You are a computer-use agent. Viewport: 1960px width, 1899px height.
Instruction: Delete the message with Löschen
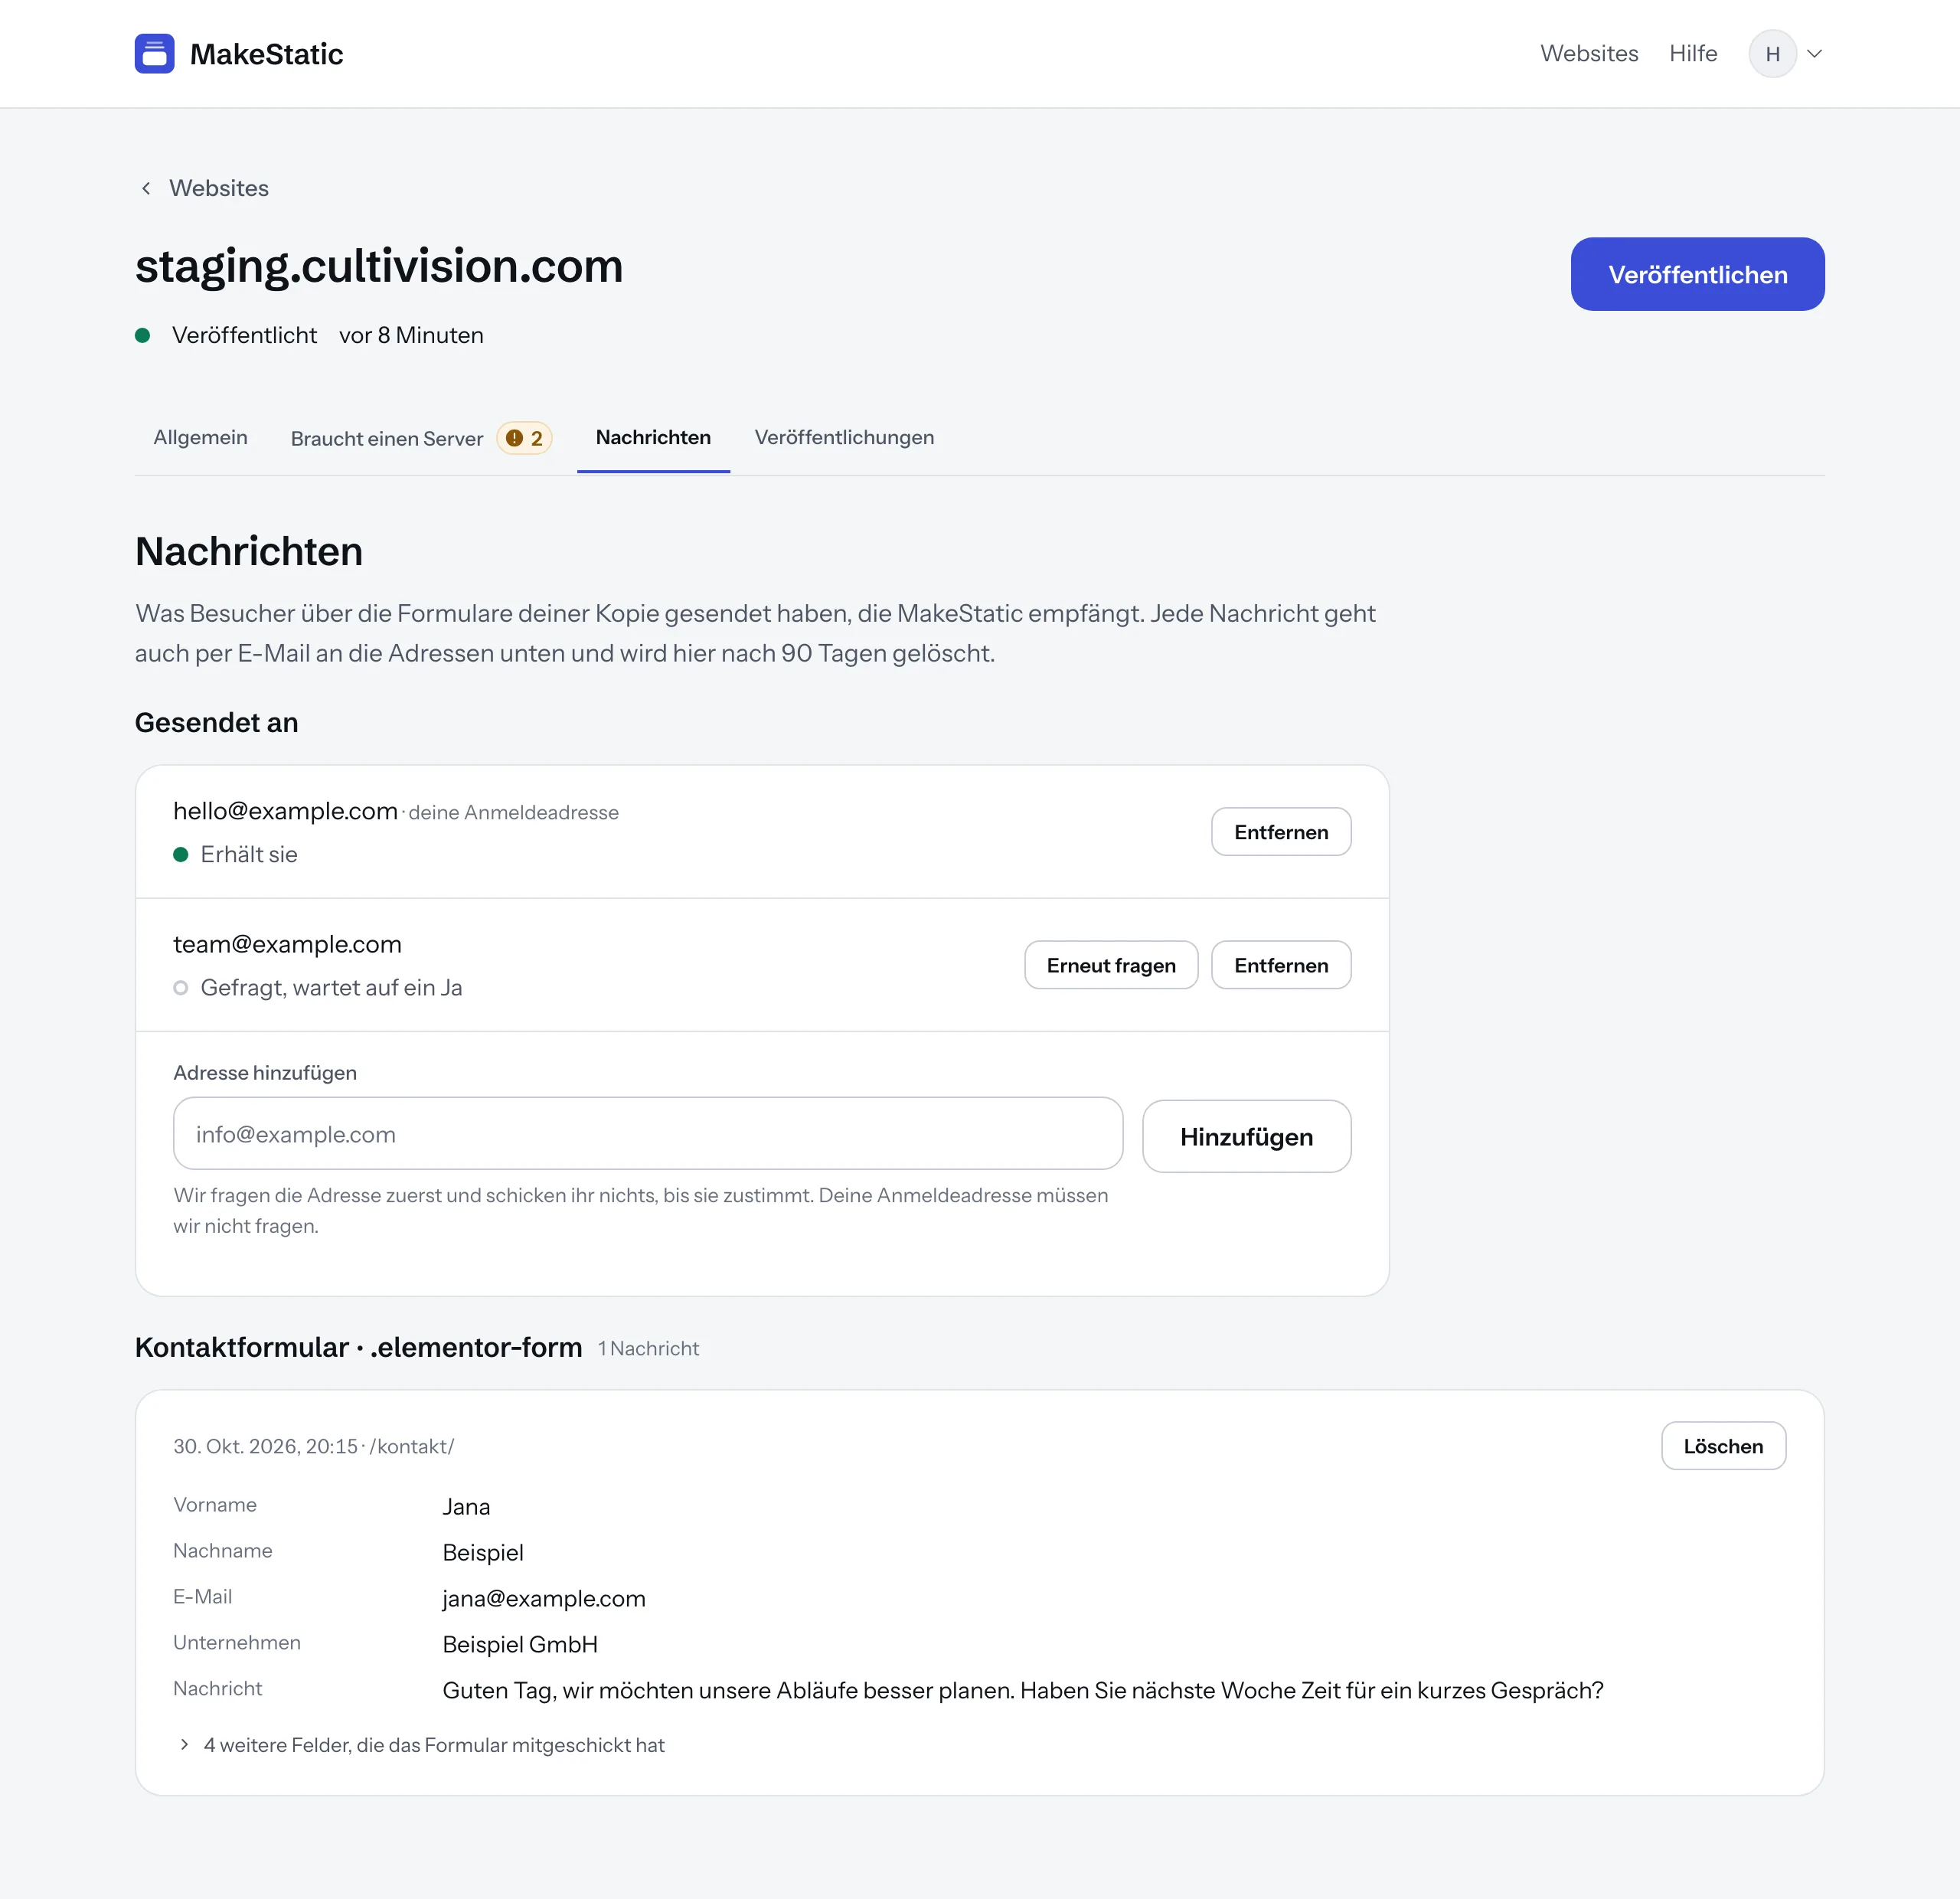click(x=1723, y=1446)
